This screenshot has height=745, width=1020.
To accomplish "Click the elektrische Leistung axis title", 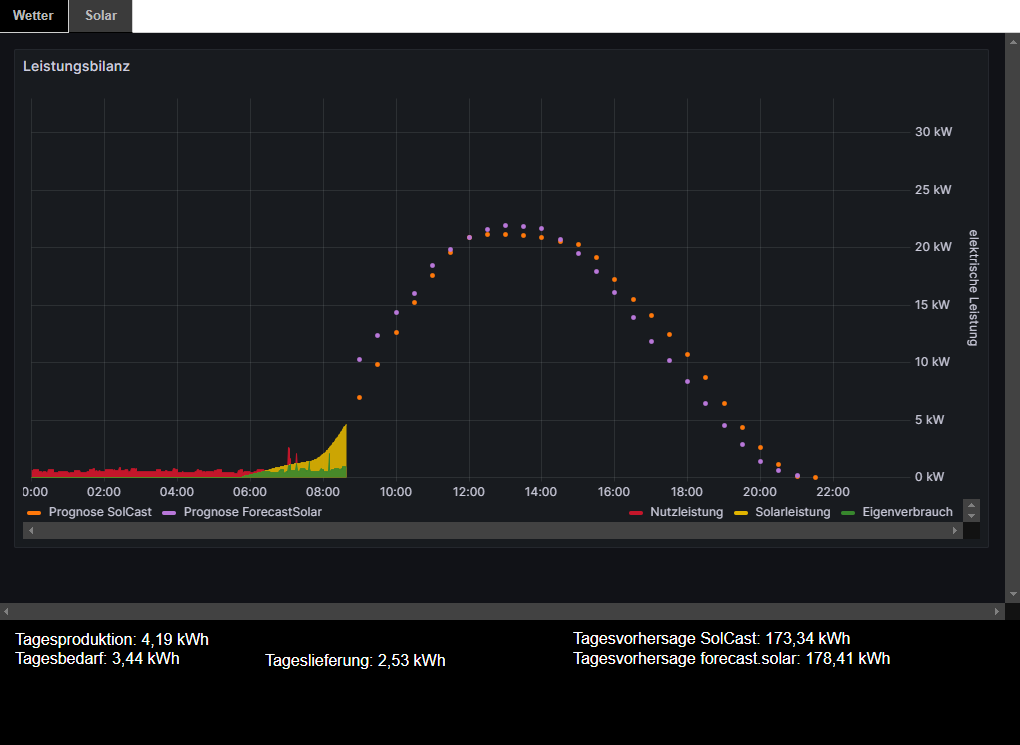I will point(973,288).
